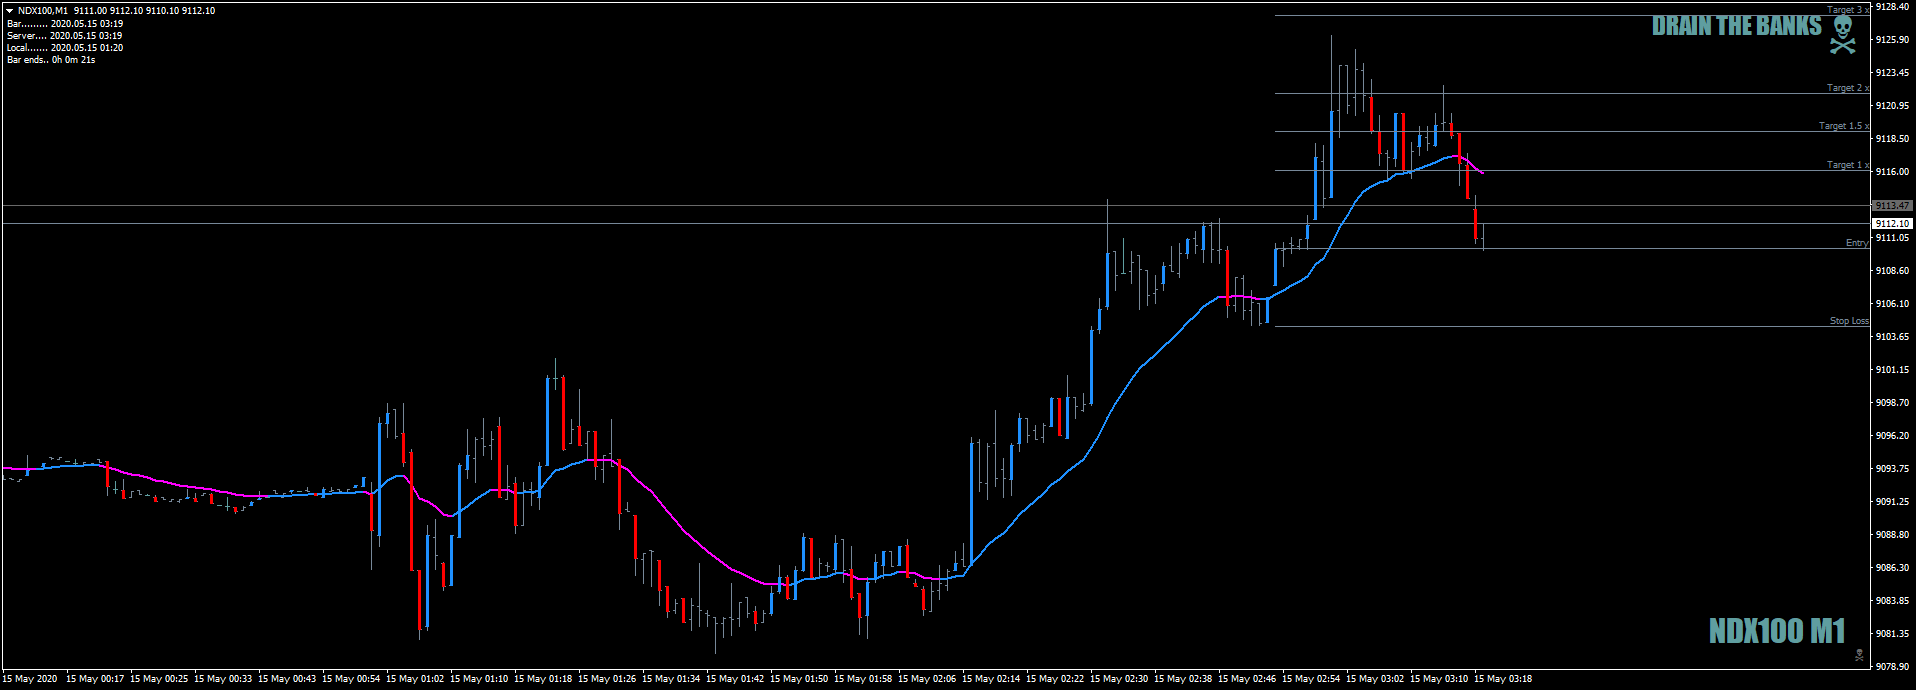The image size is (1916, 690).
Task: Select the 'Entry' line label
Action: click(1857, 243)
